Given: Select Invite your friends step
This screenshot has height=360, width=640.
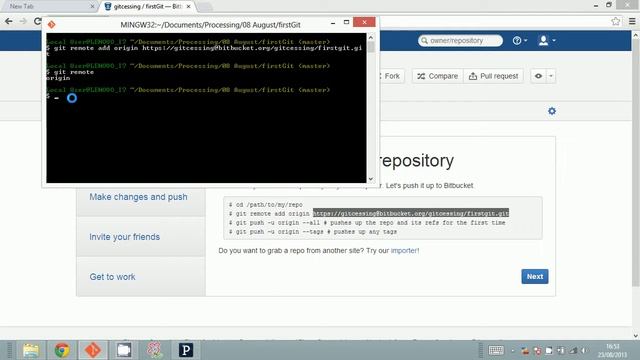Looking at the screenshot, I should tap(124, 237).
